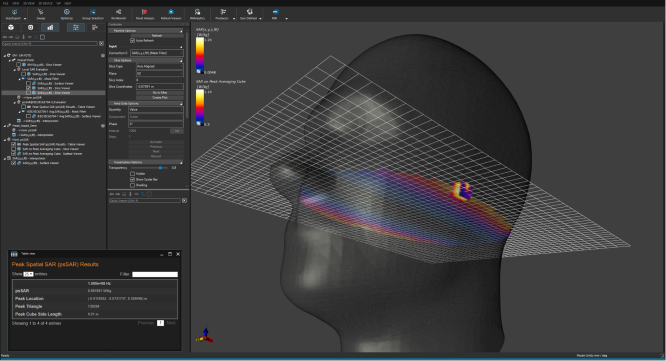This screenshot has width=666, height=361.
Task: Click the Go to Max button
Action: (x=160, y=93)
